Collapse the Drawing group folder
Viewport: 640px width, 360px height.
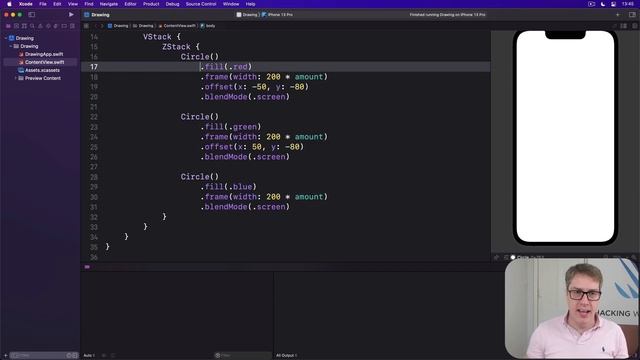(x=11, y=46)
